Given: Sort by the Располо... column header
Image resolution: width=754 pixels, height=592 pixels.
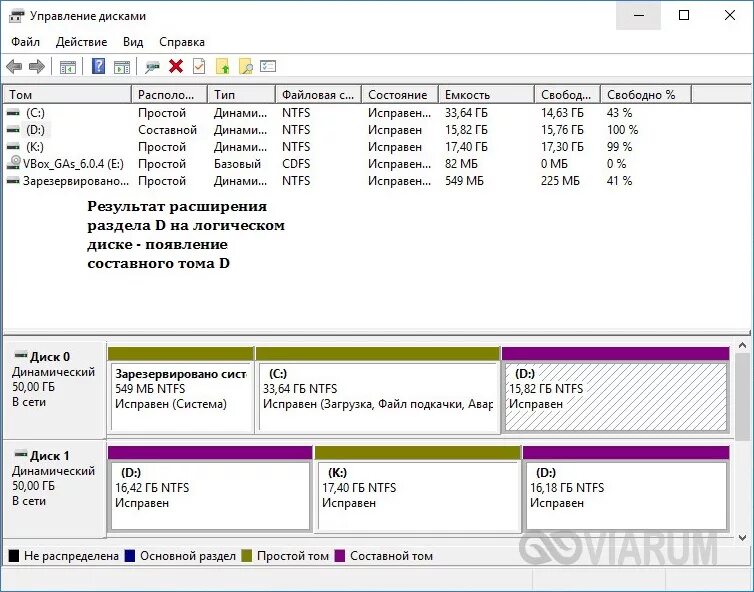Looking at the screenshot, I should (169, 94).
